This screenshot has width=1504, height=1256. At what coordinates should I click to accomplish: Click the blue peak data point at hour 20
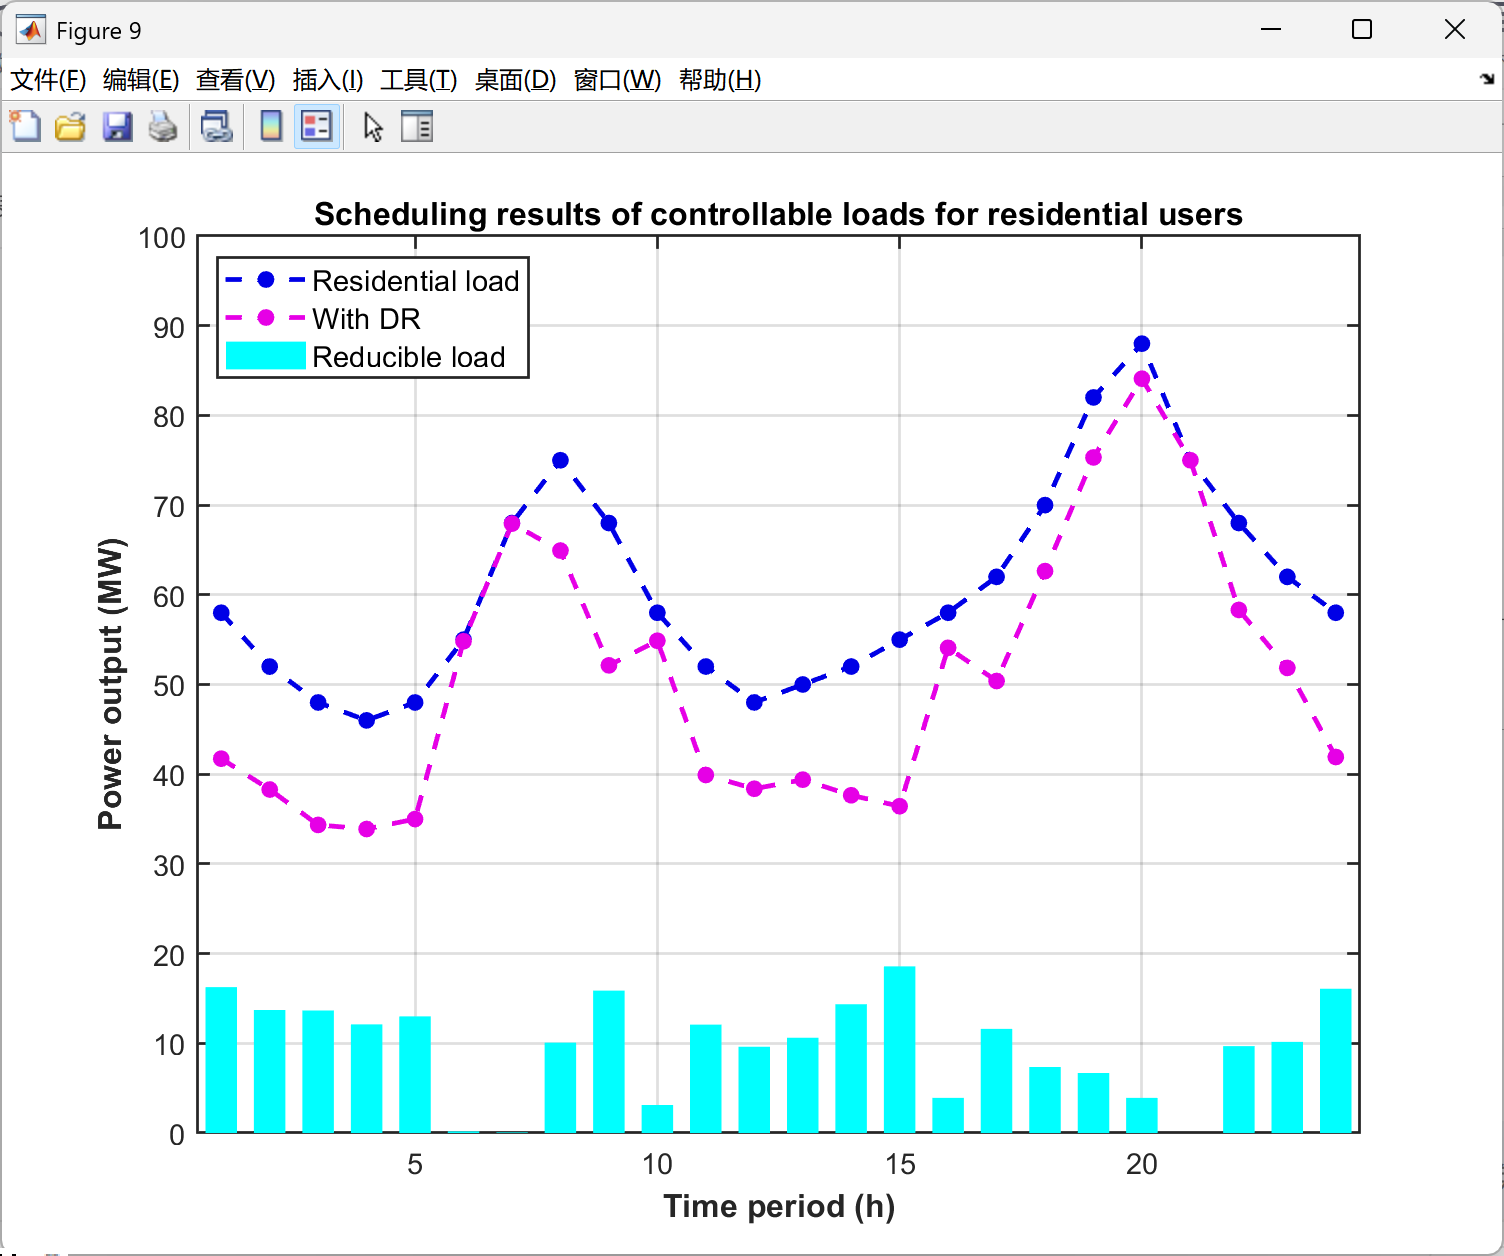pos(1142,344)
